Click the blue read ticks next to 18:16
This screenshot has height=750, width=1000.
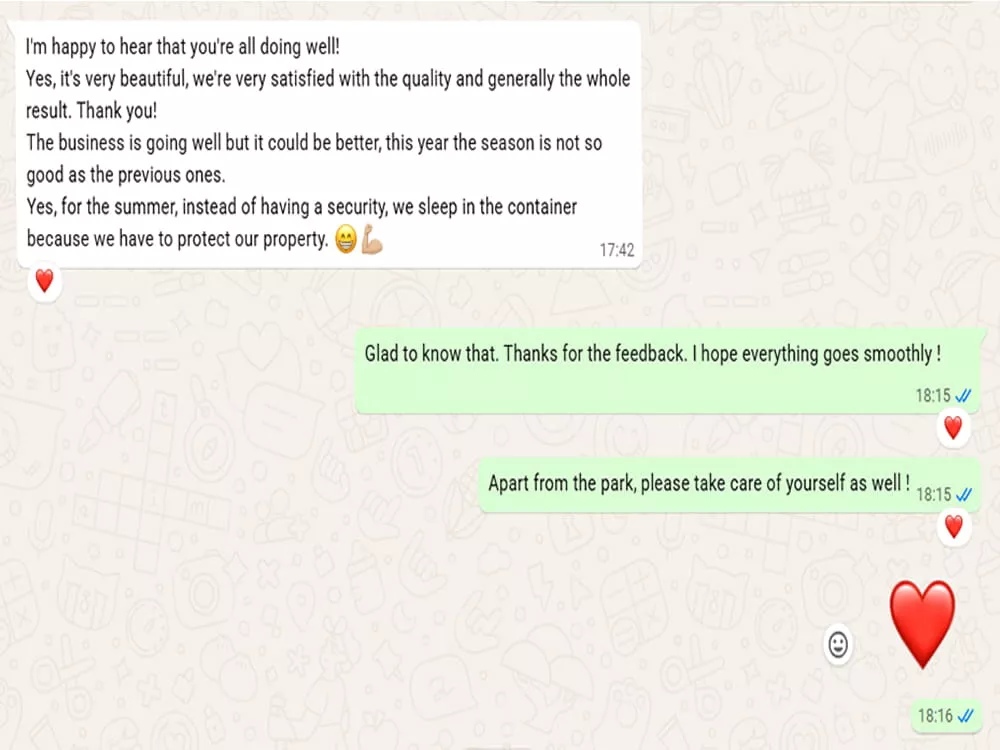965,716
